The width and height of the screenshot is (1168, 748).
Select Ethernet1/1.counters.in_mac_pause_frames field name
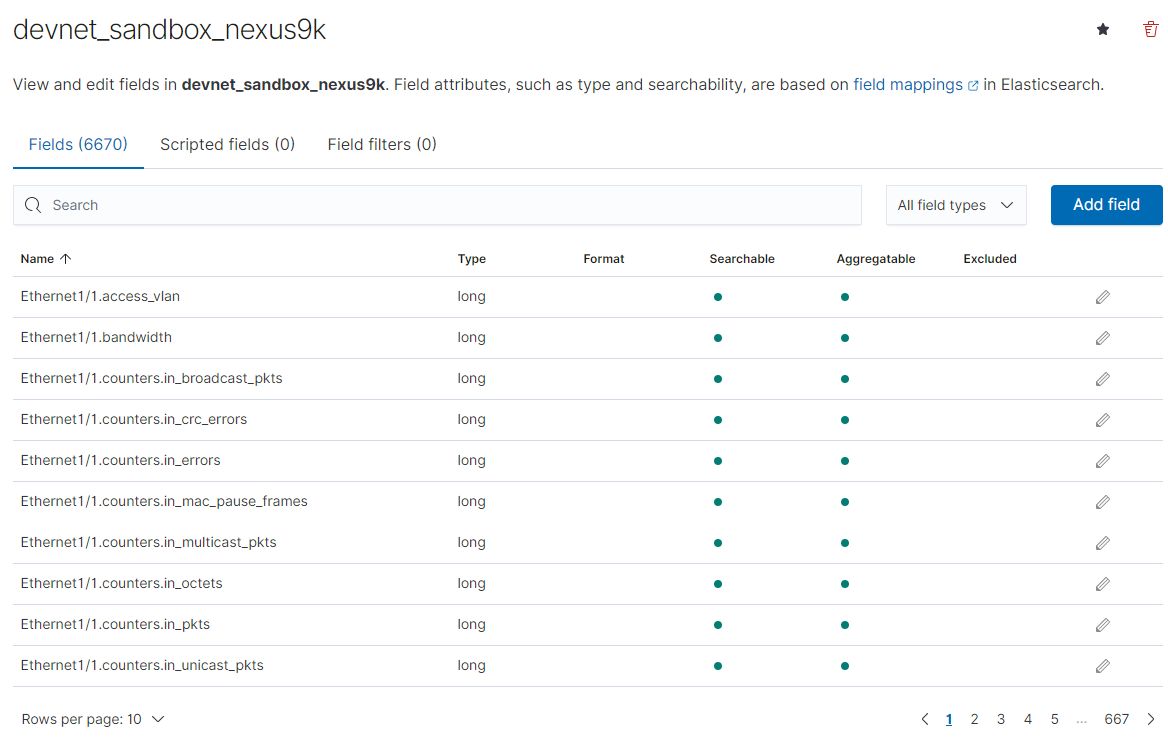point(164,501)
